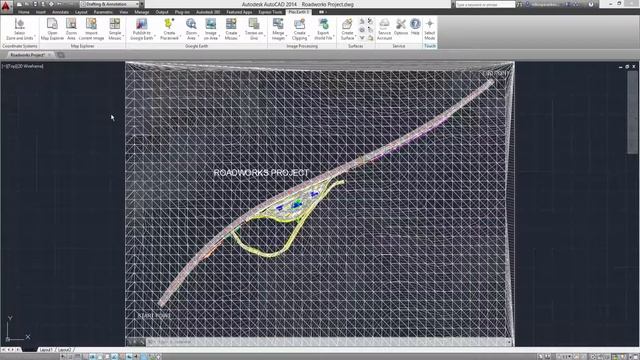This screenshot has height=360, width=640.
Task: Open the Home ribbon tab
Action: 24,12
